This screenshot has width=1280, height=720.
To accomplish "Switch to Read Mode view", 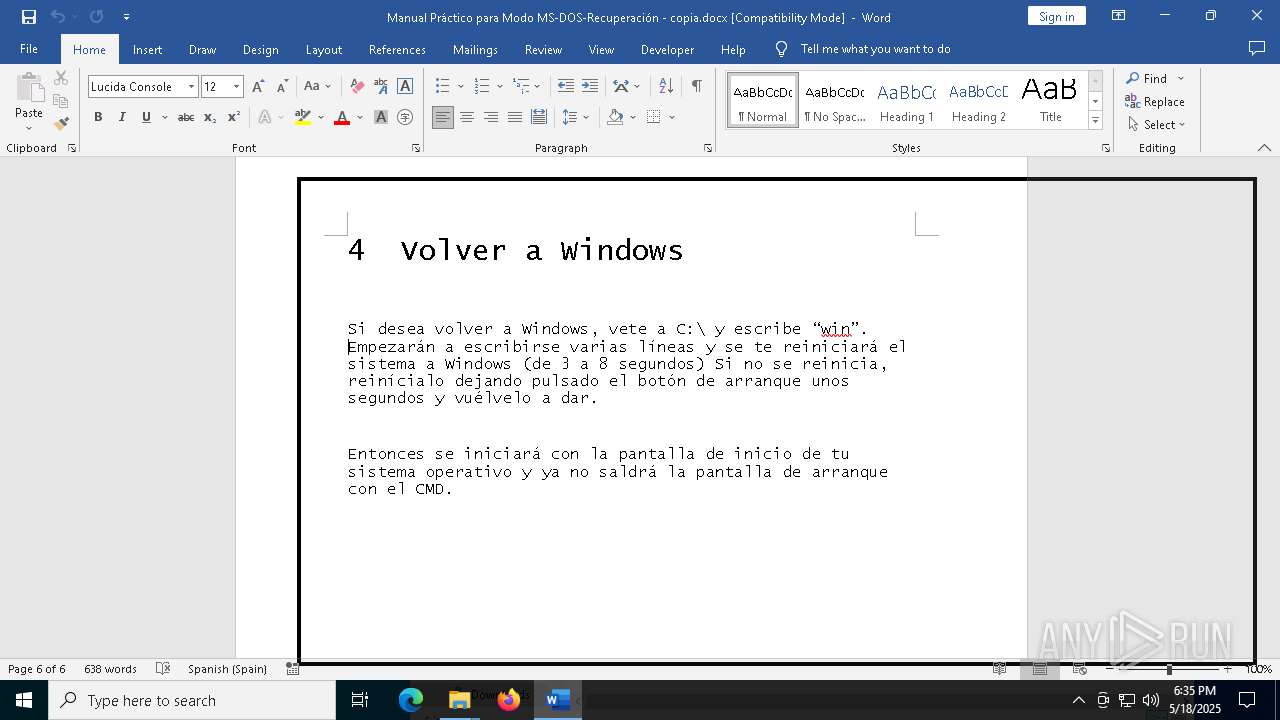I will coord(1000,669).
